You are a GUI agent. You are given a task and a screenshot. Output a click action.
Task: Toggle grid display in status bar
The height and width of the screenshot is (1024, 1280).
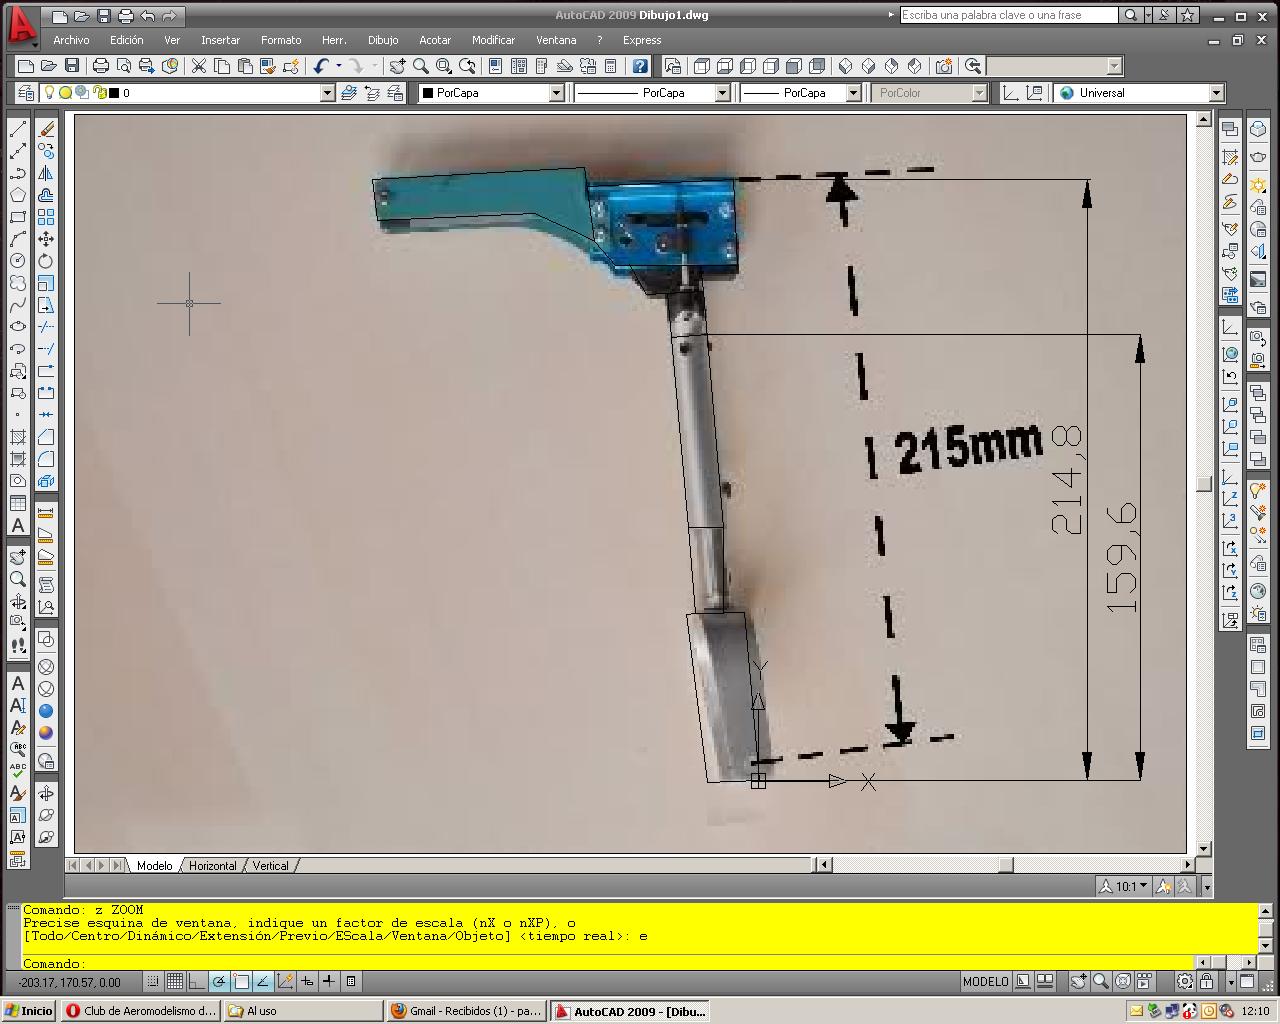coord(175,982)
